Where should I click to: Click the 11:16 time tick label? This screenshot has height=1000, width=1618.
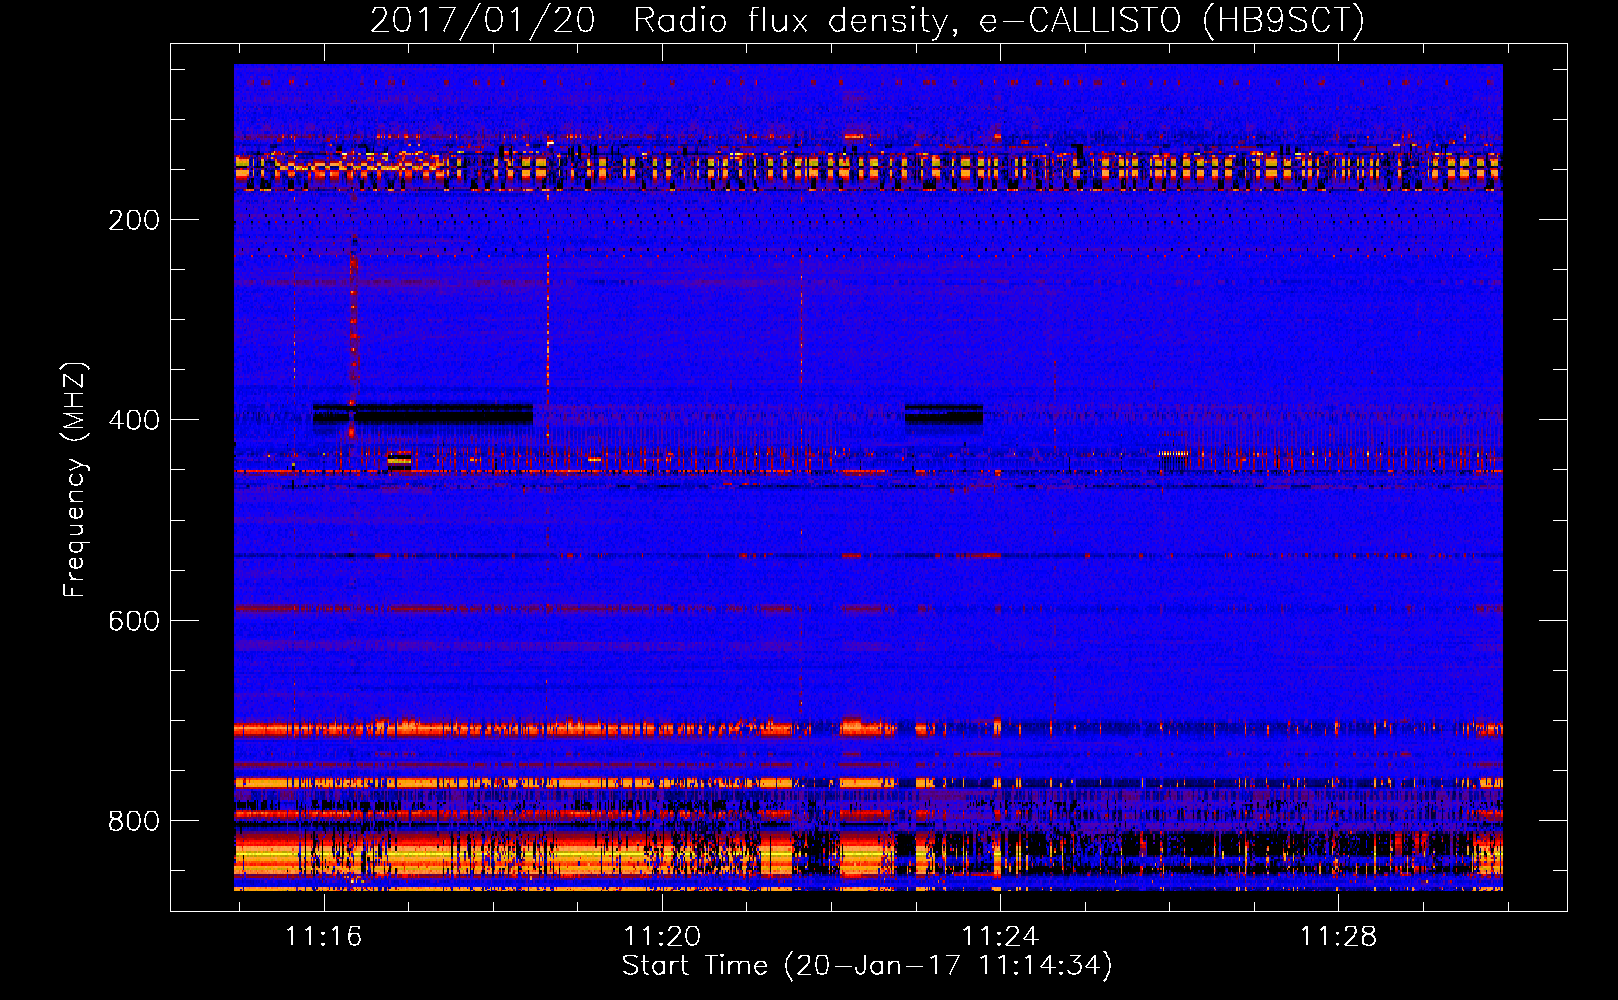323,937
